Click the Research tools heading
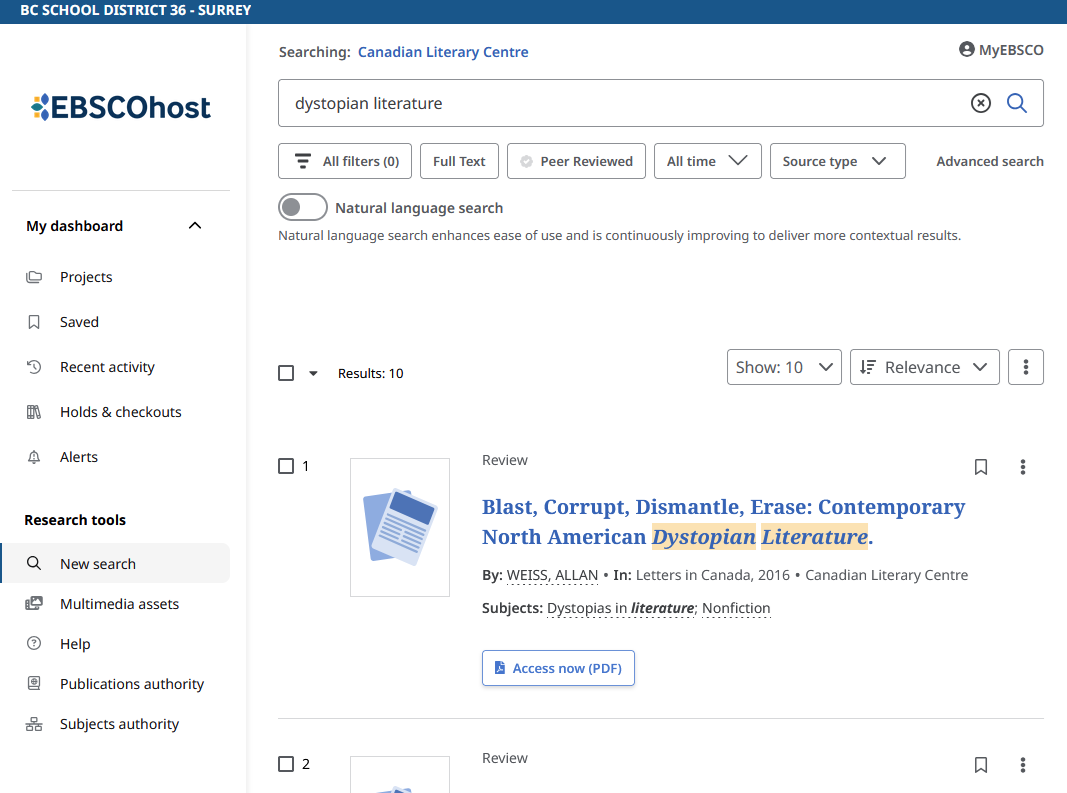 [75, 520]
